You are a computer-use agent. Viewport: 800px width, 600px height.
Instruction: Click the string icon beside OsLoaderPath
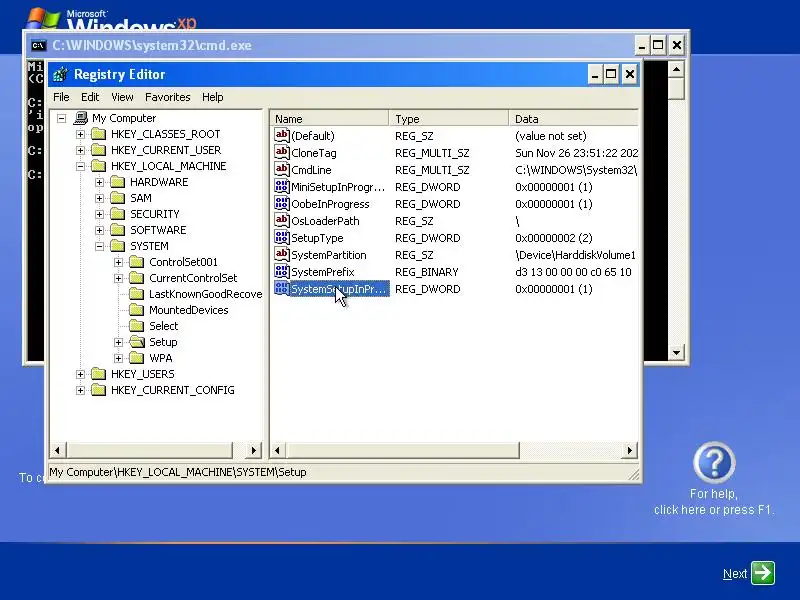(x=282, y=220)
